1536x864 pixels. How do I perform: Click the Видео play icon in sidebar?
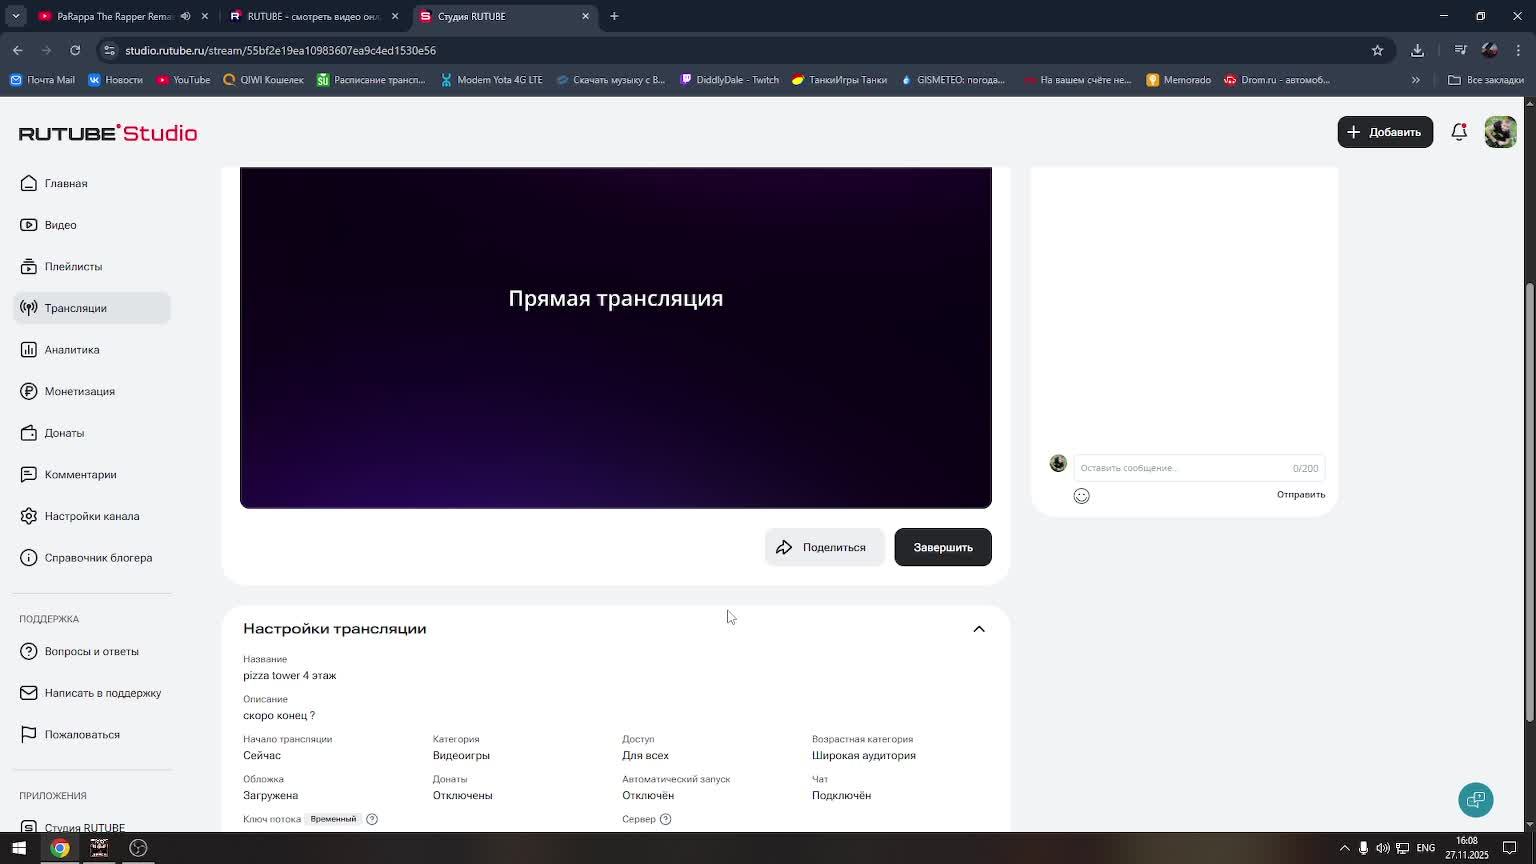click(29, 225)
